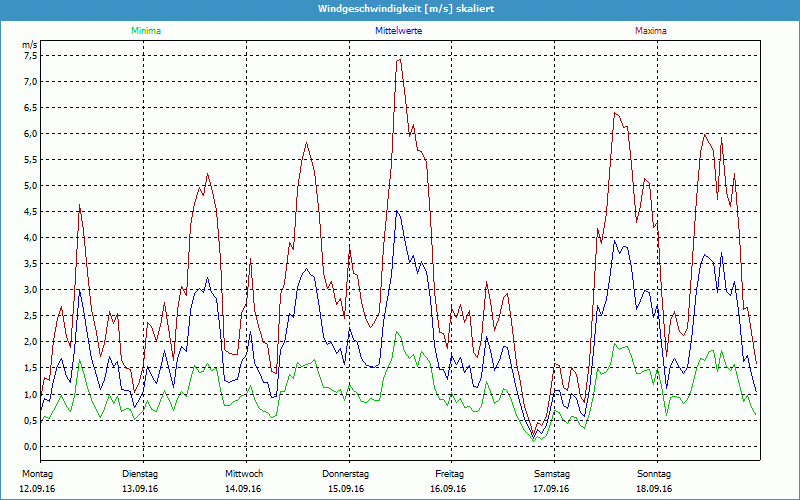Click the Mittelwerte legend label
The image size is (800, 500).
398,31
